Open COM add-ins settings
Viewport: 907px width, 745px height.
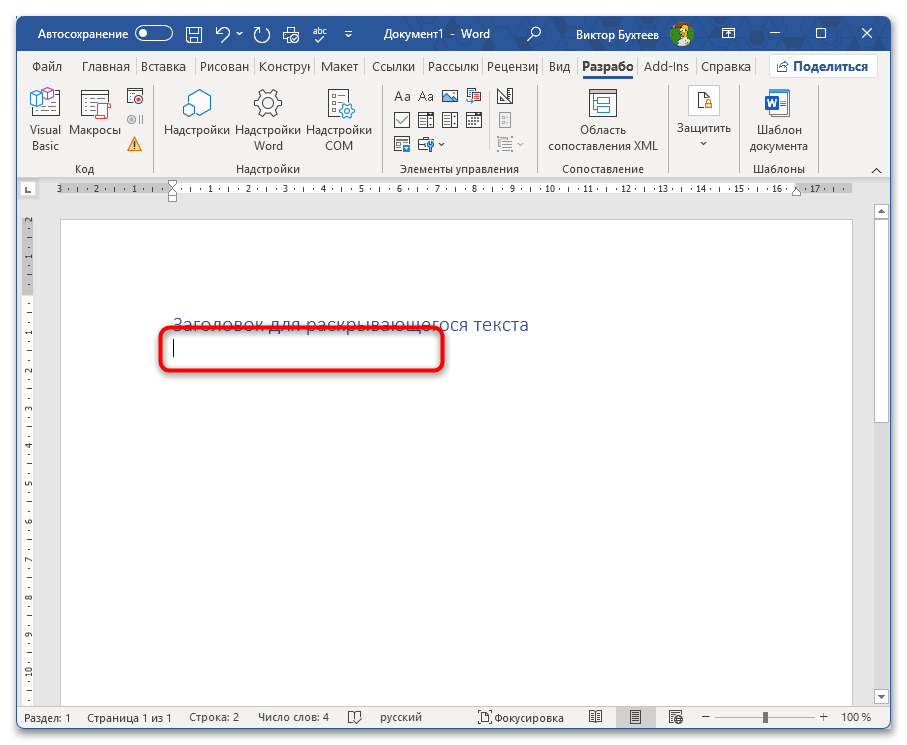pyautogui.click(x=339, y=120)
